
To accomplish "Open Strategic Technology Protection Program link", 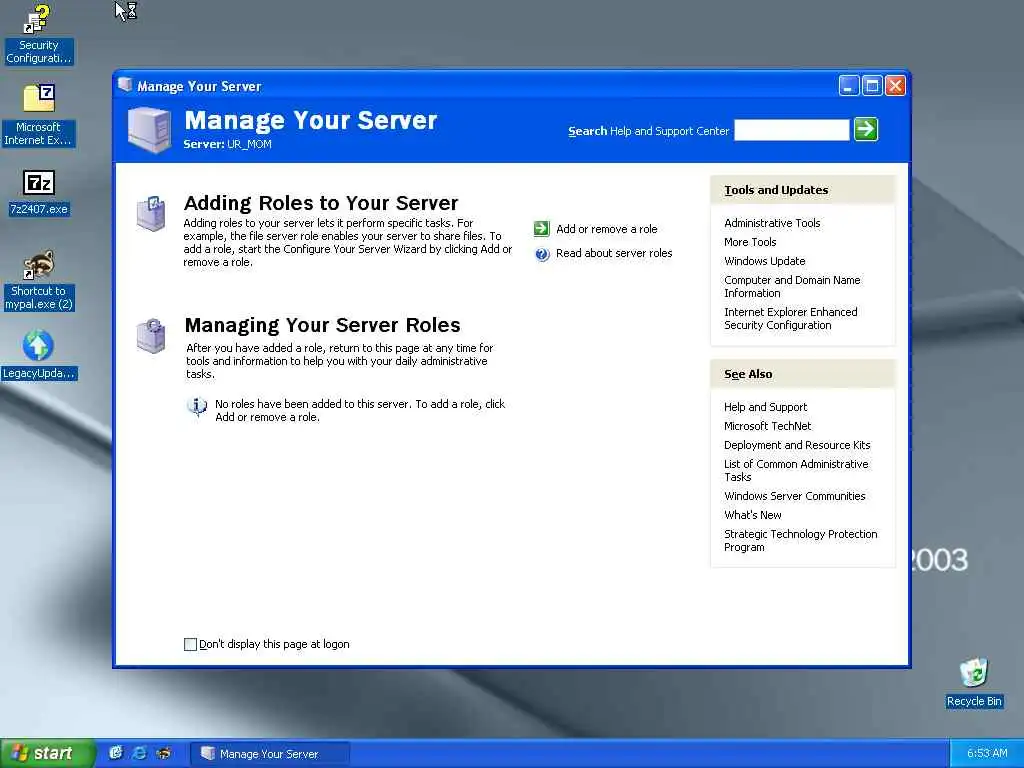I will tap(801, 541).
